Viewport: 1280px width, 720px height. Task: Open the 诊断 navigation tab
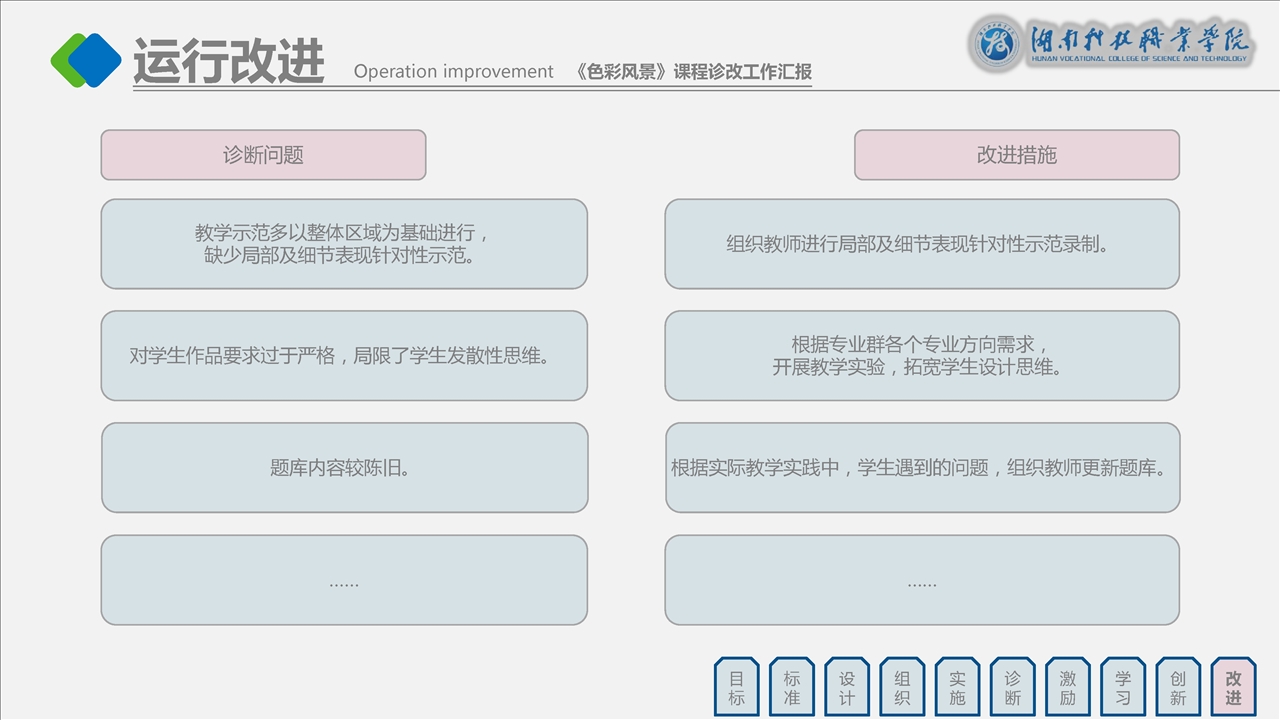click(x=1013, y=688)
